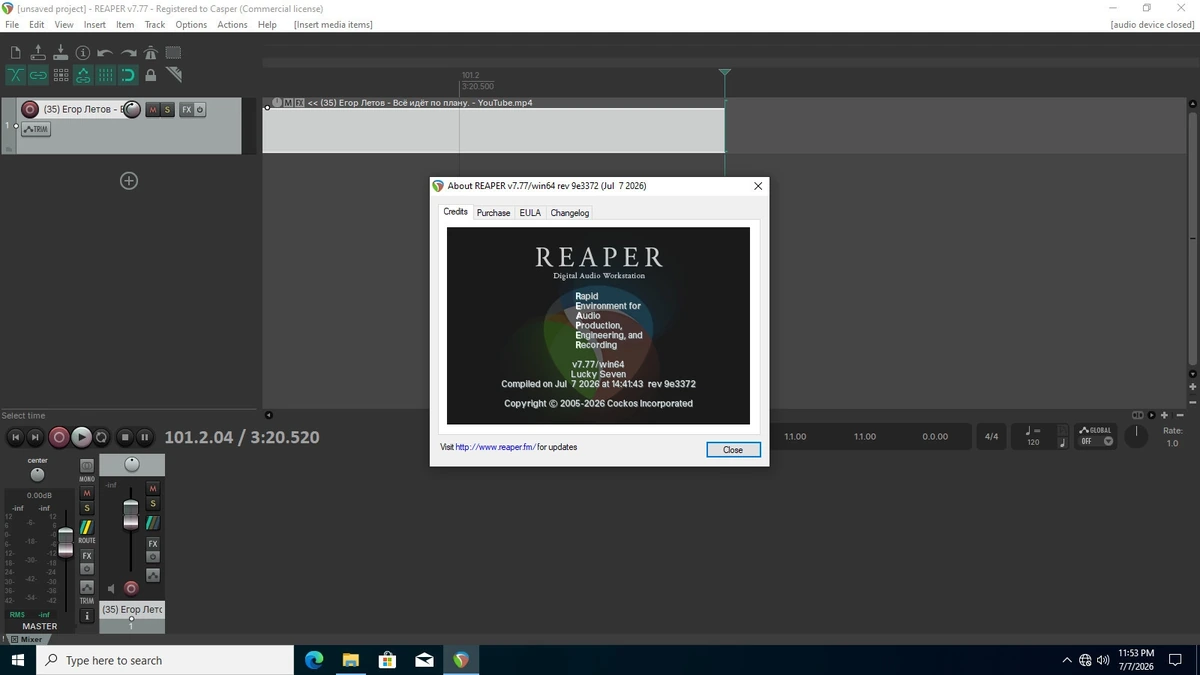Click the Windows Start button

17,660
